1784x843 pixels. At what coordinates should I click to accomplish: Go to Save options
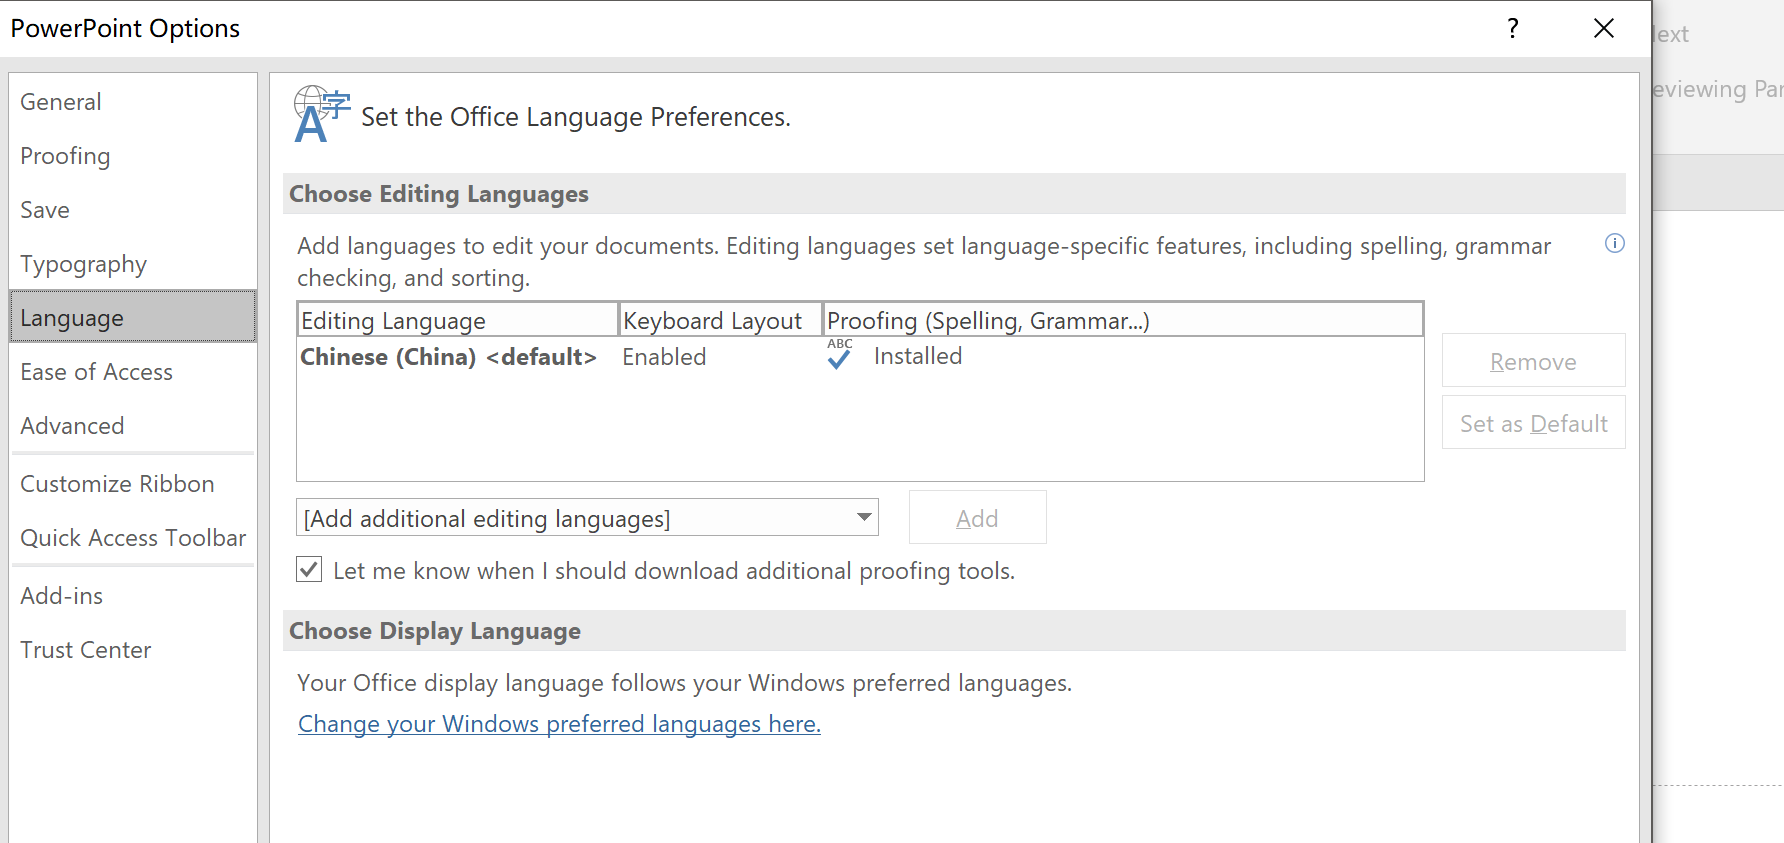coord(132,210)
